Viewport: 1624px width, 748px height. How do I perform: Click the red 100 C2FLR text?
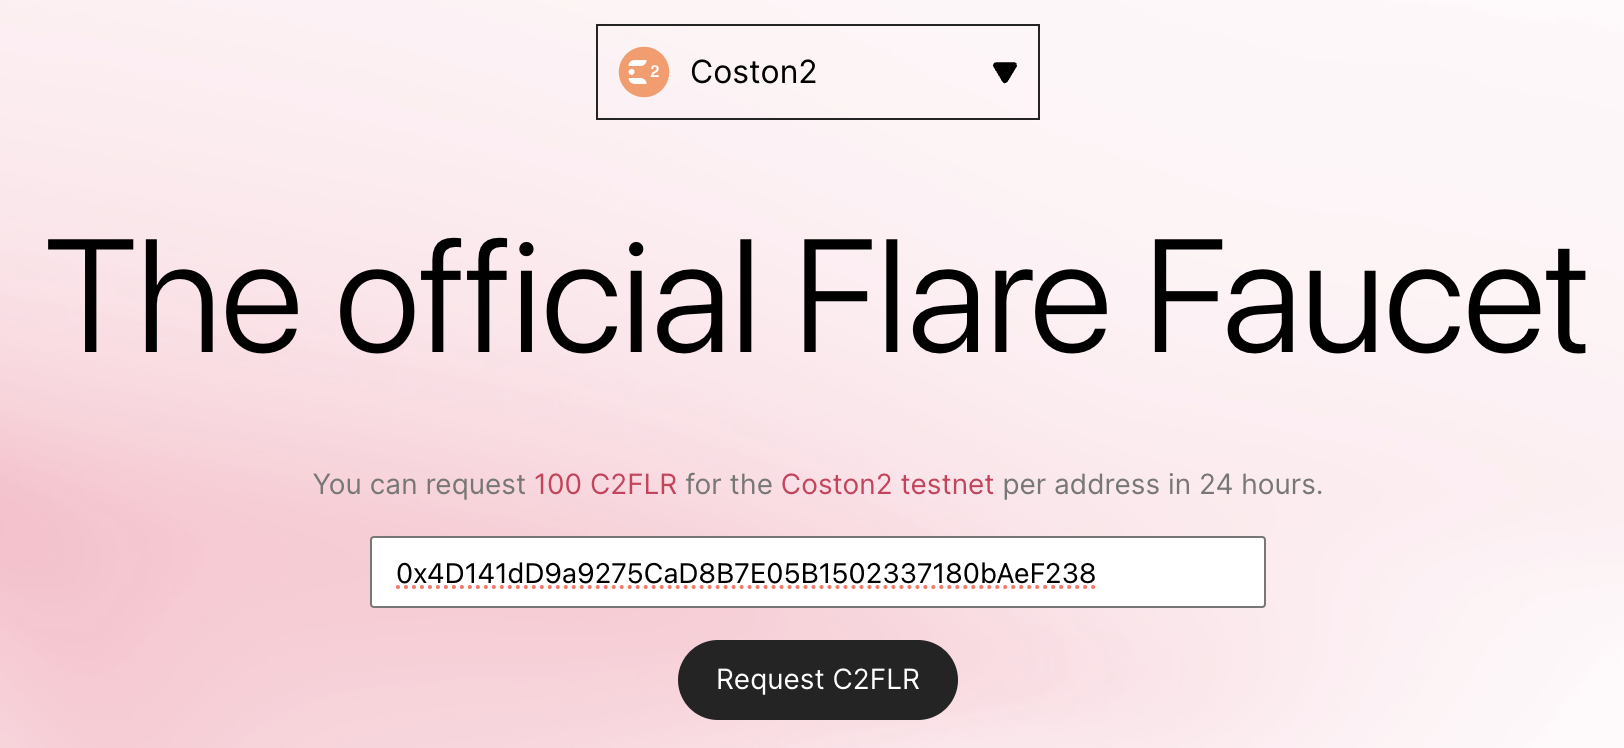(605, 485)
